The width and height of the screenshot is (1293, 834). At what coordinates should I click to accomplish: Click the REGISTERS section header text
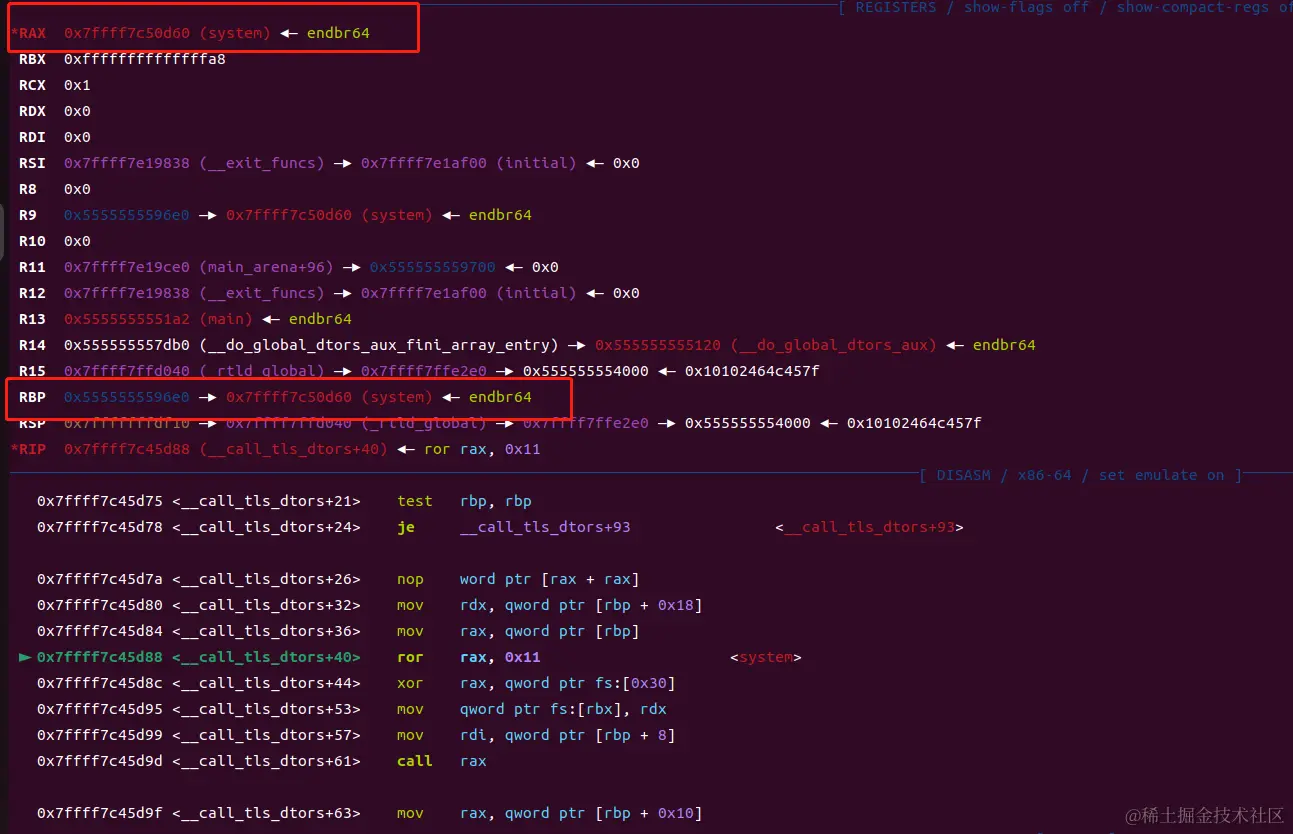tap(896, 7)
